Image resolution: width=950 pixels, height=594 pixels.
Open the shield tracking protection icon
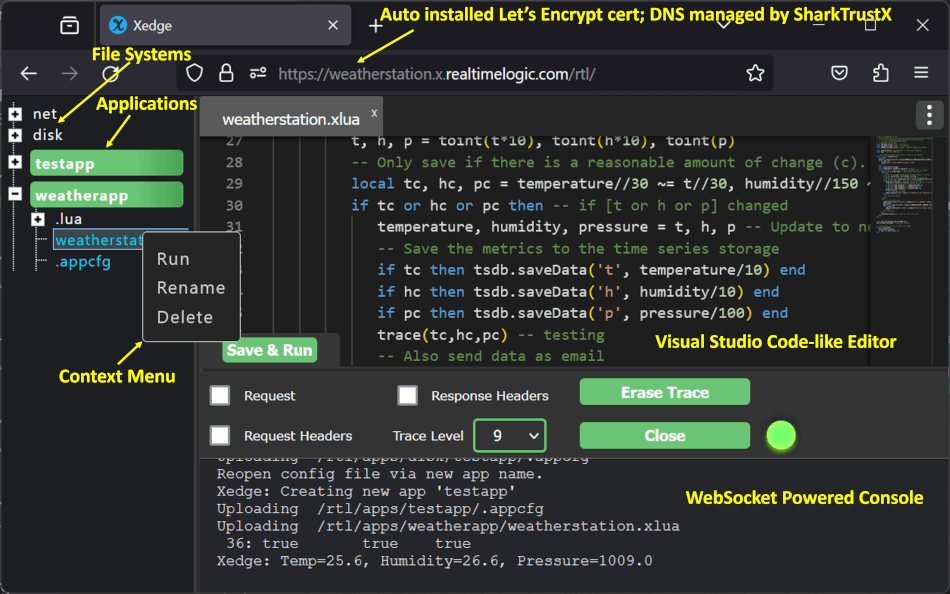[x=194, y=73]
